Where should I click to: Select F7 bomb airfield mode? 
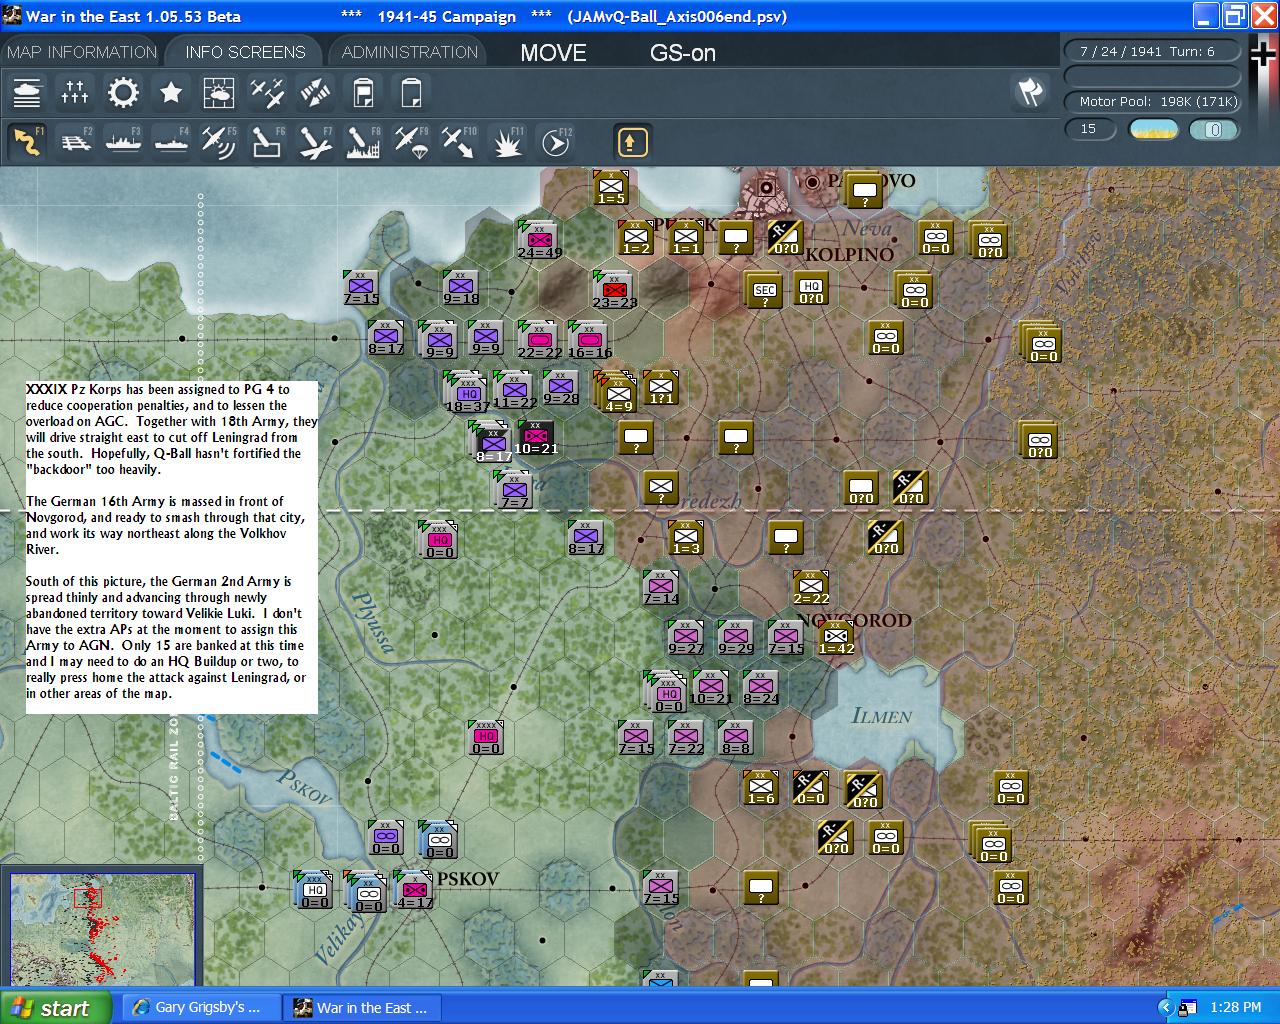(315, 142)
